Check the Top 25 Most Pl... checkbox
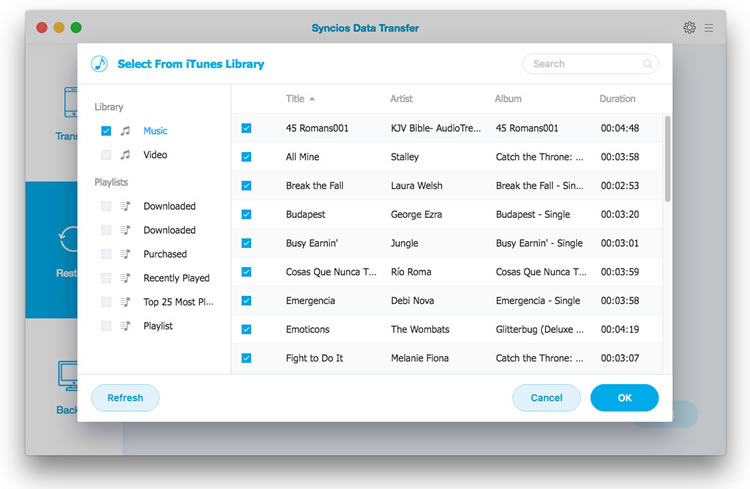The width and height of the screenshot is (750, 489). (x=106, y=302)
